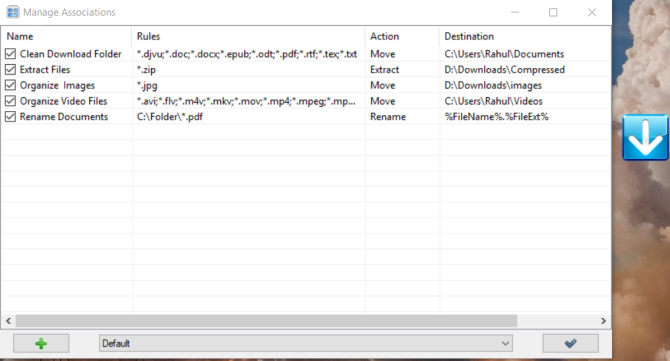Screen dimensions: 670x361
Task: Click the right scroll arrow of horizontal scrollbar
Action: tap(603, 320)
